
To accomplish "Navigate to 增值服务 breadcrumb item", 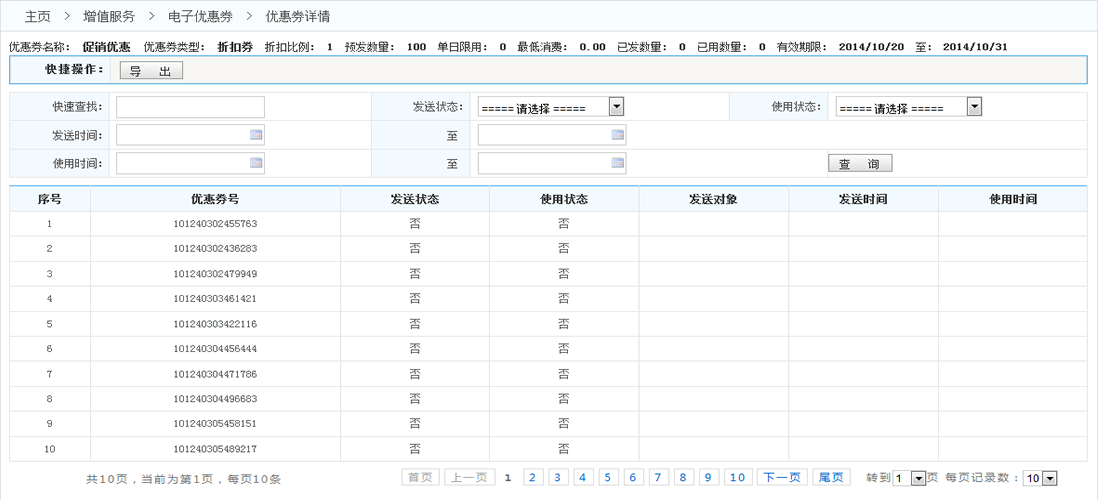I will [x=109, y=17].
